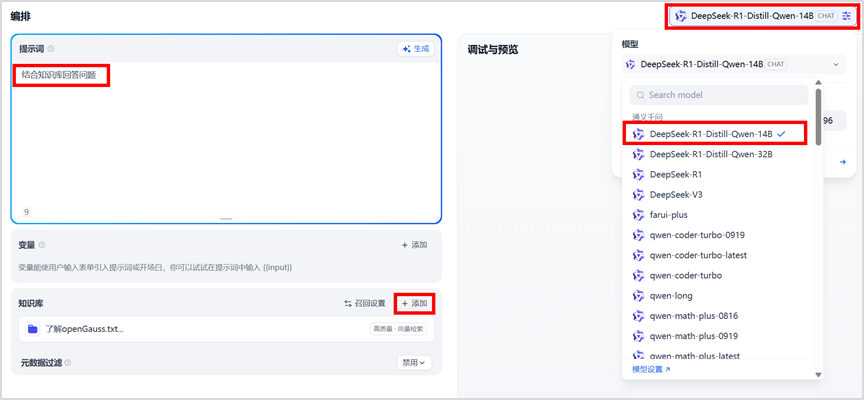Click the 编排 page title
This screenshot has width=864, height=400.
[21, 17]
